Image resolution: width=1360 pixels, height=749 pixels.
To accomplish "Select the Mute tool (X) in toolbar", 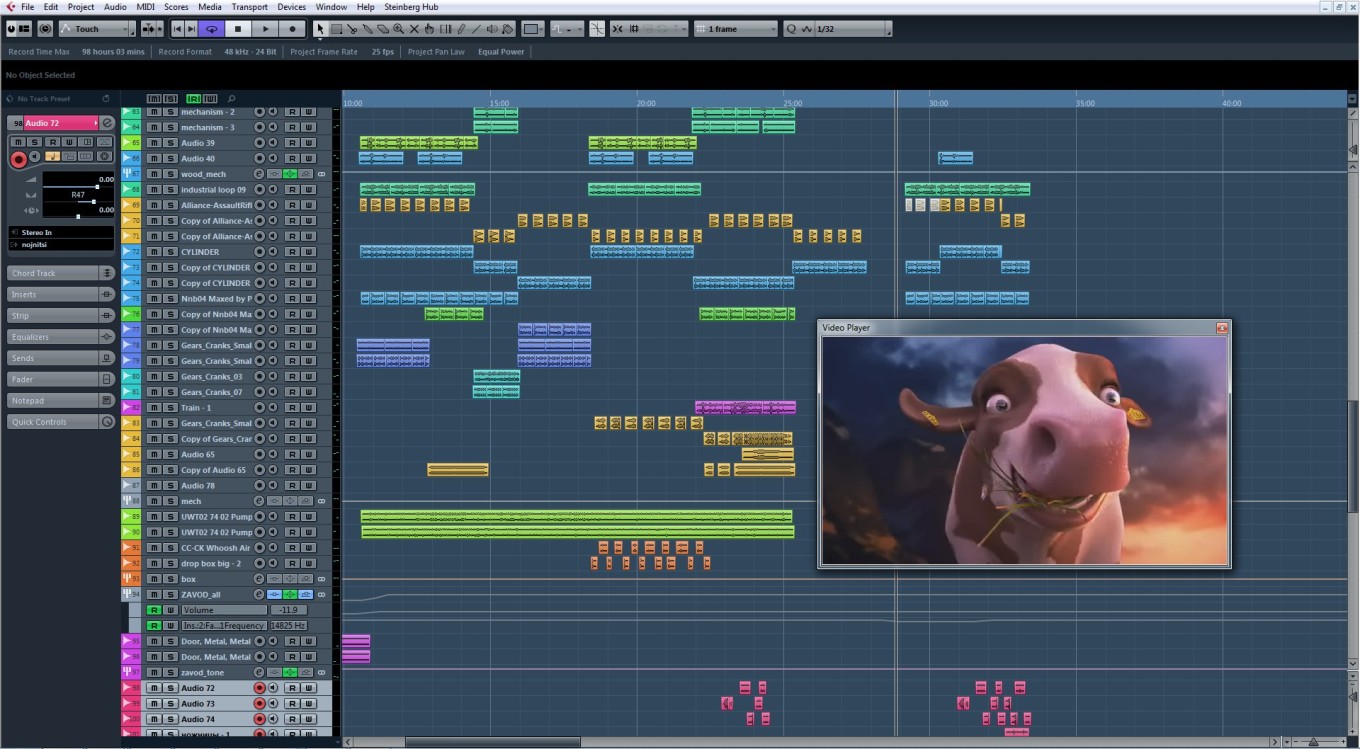I will (x=414, y=28).
